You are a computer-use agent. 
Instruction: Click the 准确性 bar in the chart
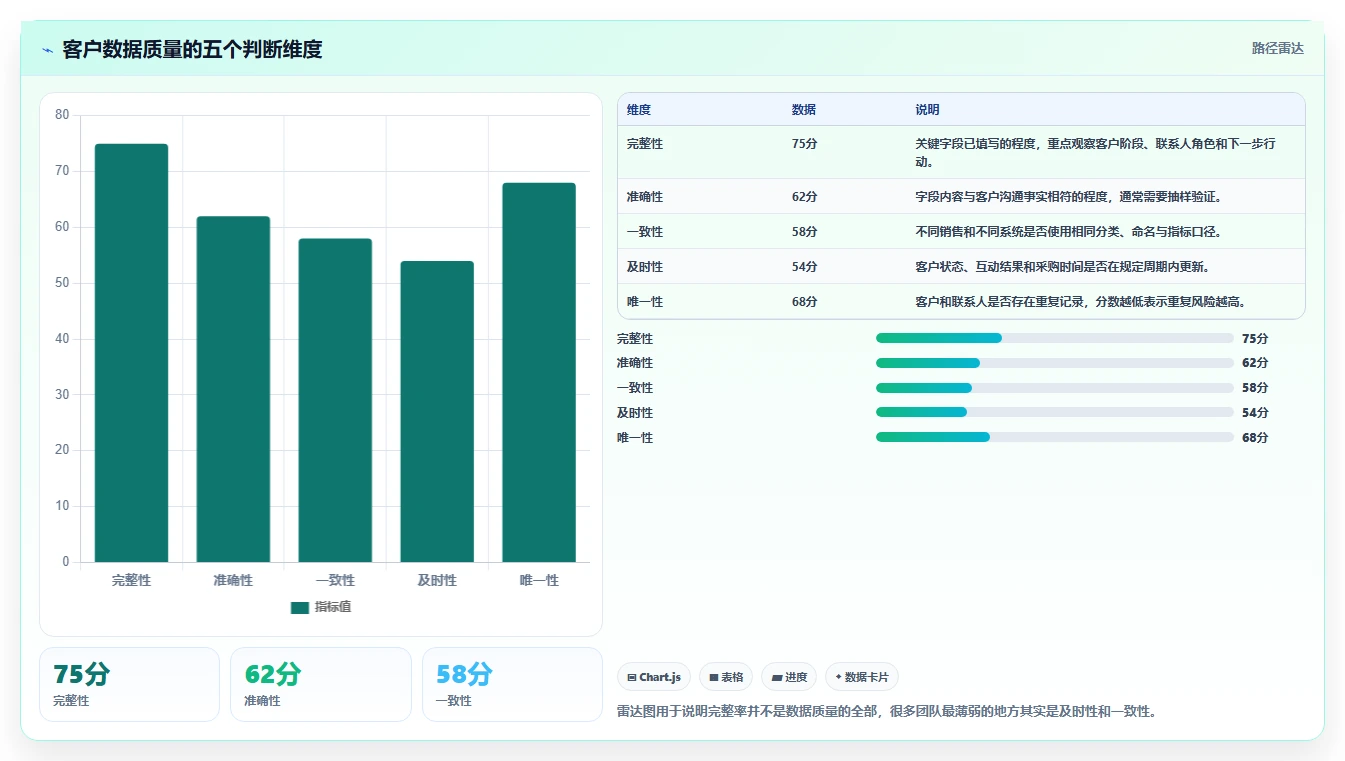(x=233, y=389)
